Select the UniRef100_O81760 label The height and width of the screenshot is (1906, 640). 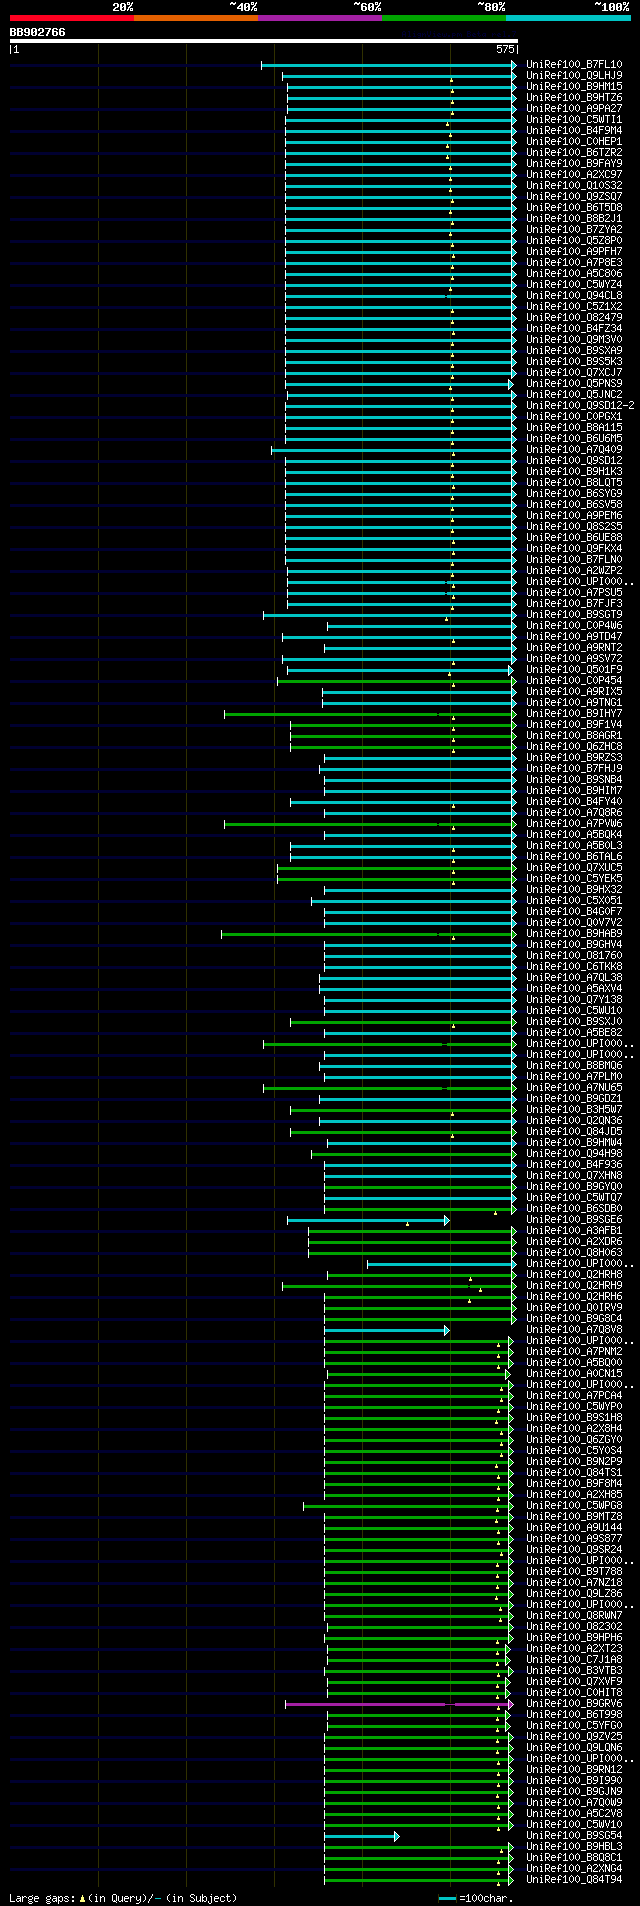tap(574, 956)
